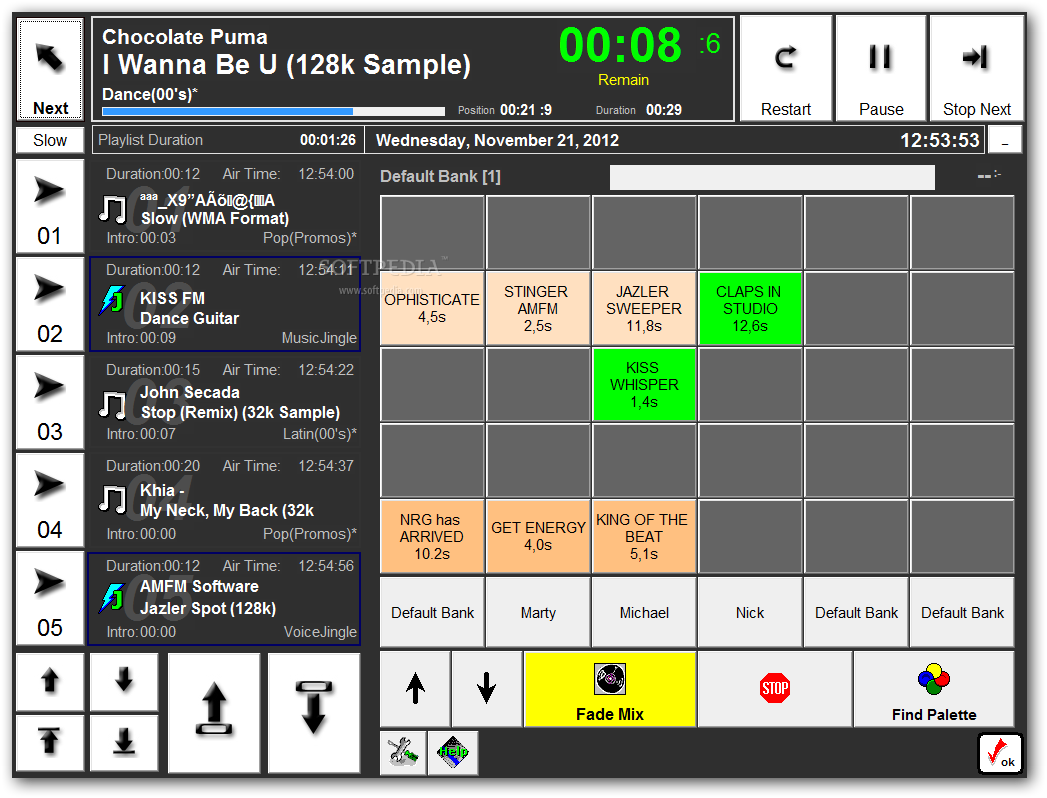Move playlist item down one with small arrow

(124, 682)
